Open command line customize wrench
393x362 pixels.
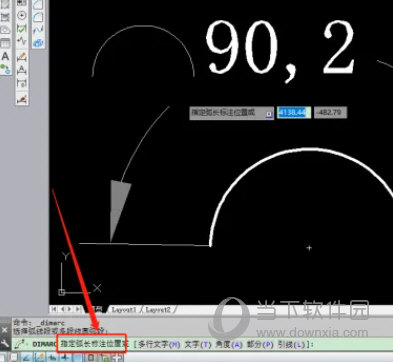pyautogui.click(x=4, y=343)
